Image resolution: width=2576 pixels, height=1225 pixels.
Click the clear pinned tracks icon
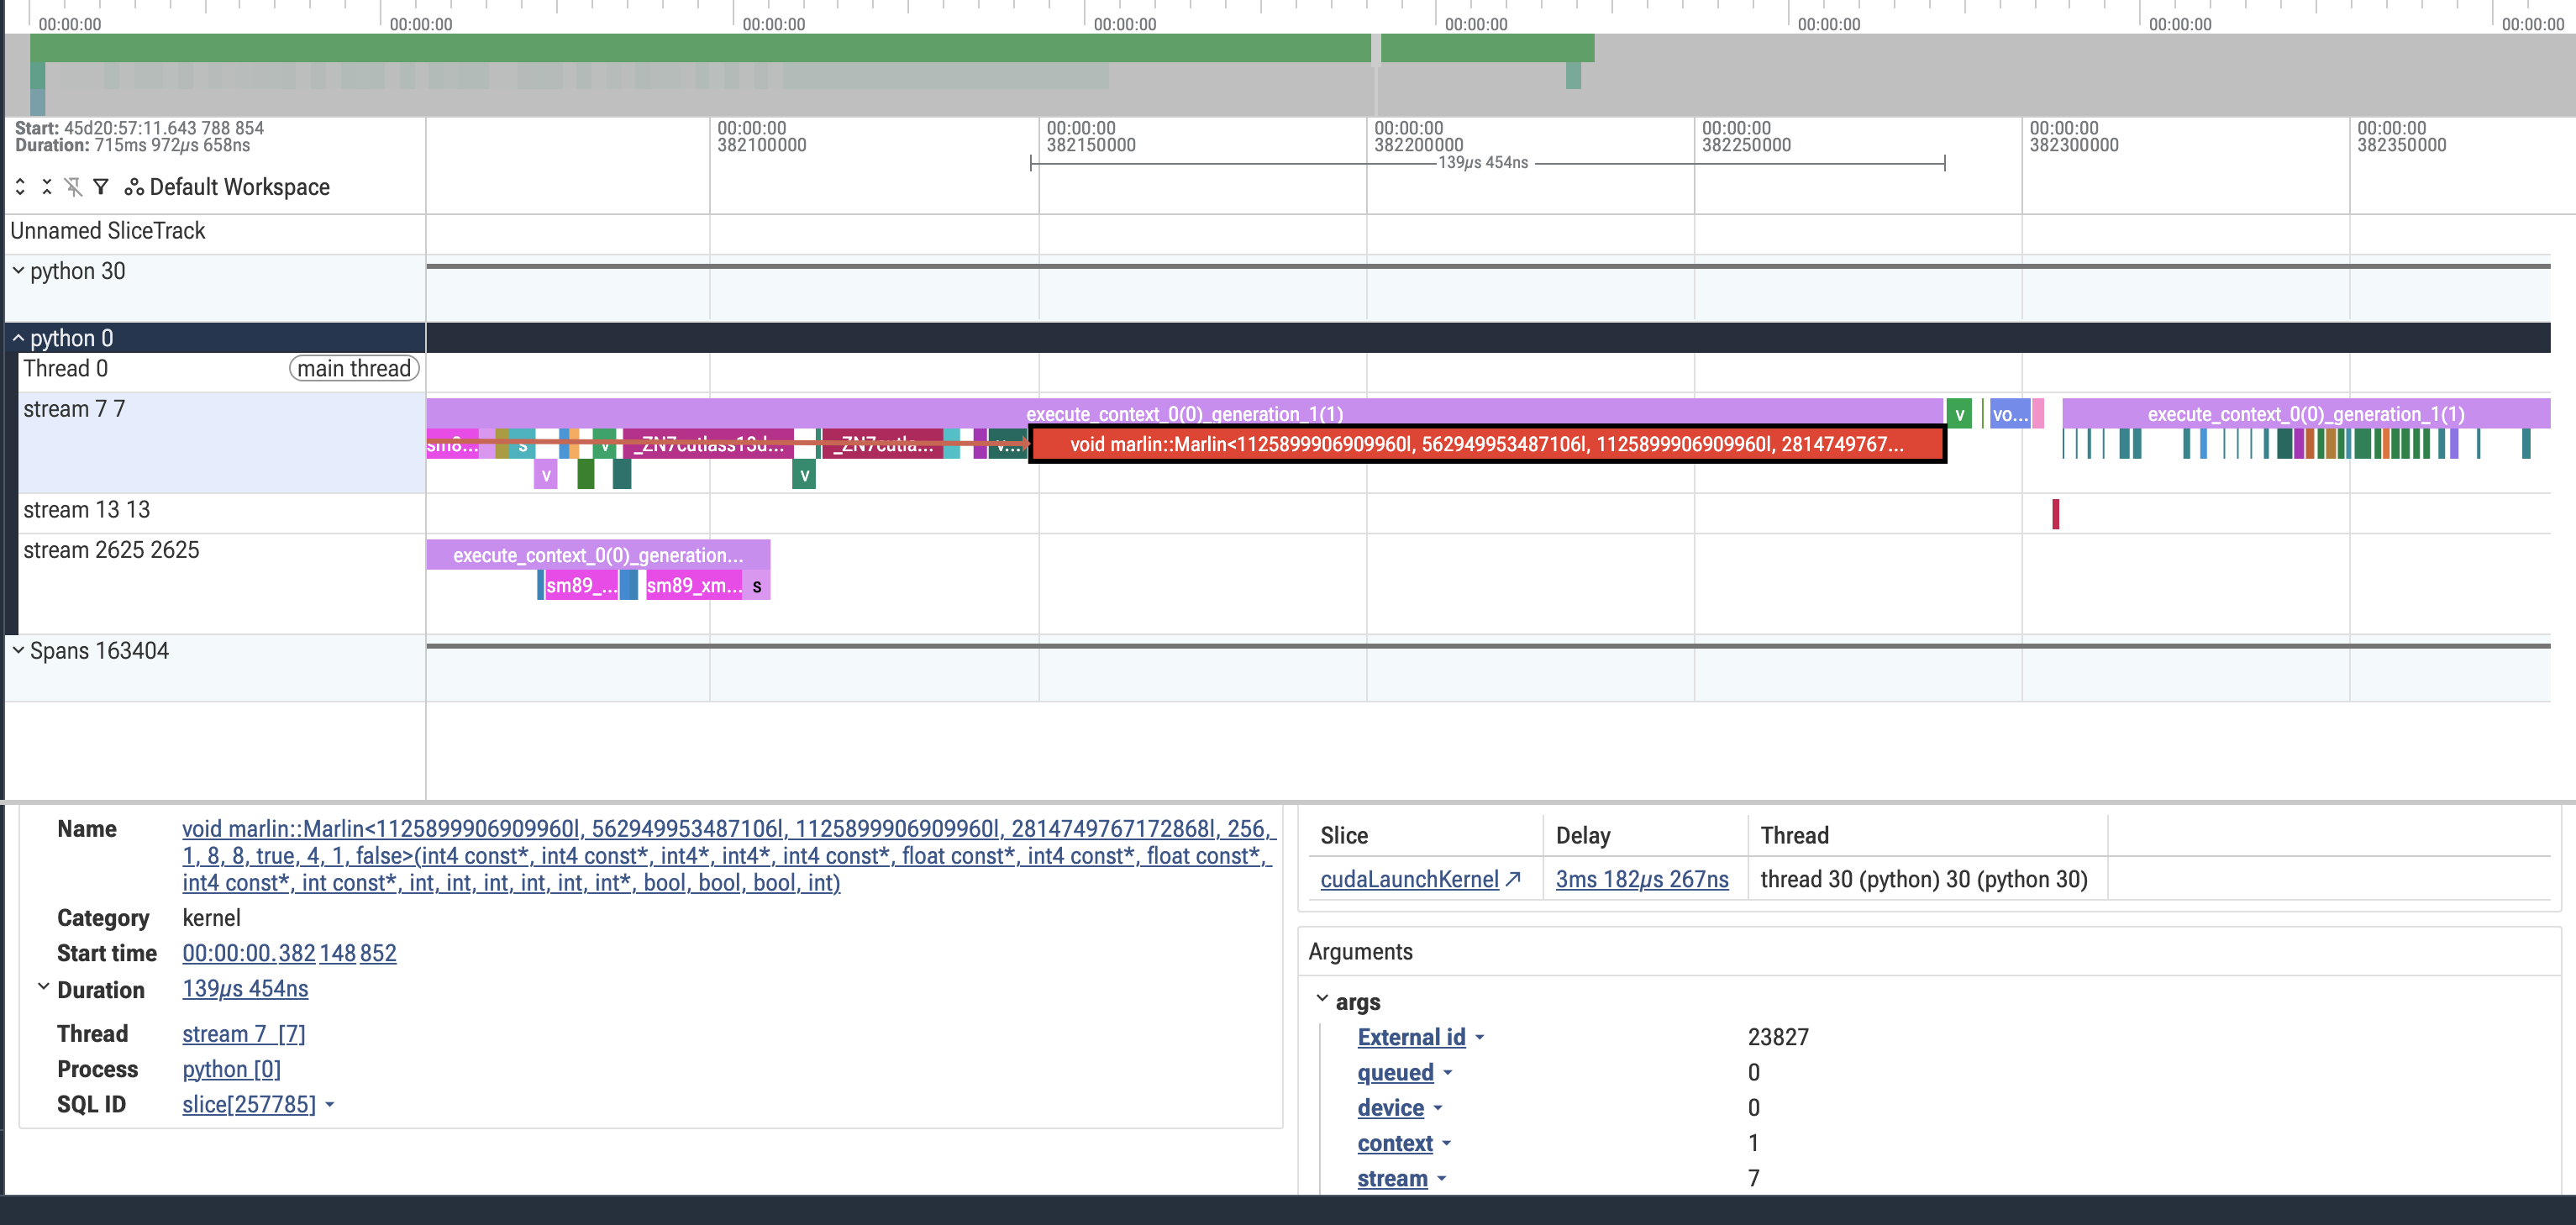pyautogui.click(x=73, y=187)
